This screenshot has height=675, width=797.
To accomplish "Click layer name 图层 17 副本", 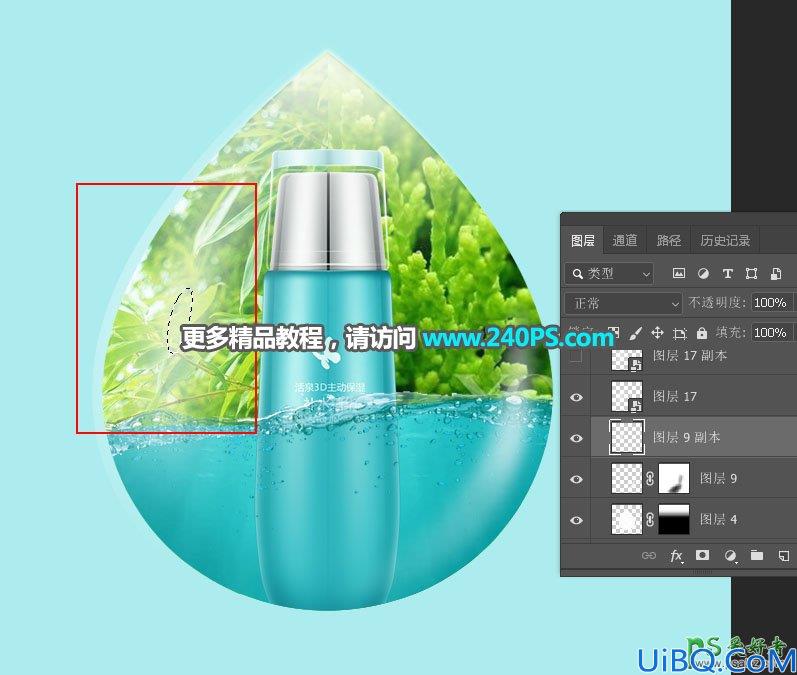I will pos(690,356).
